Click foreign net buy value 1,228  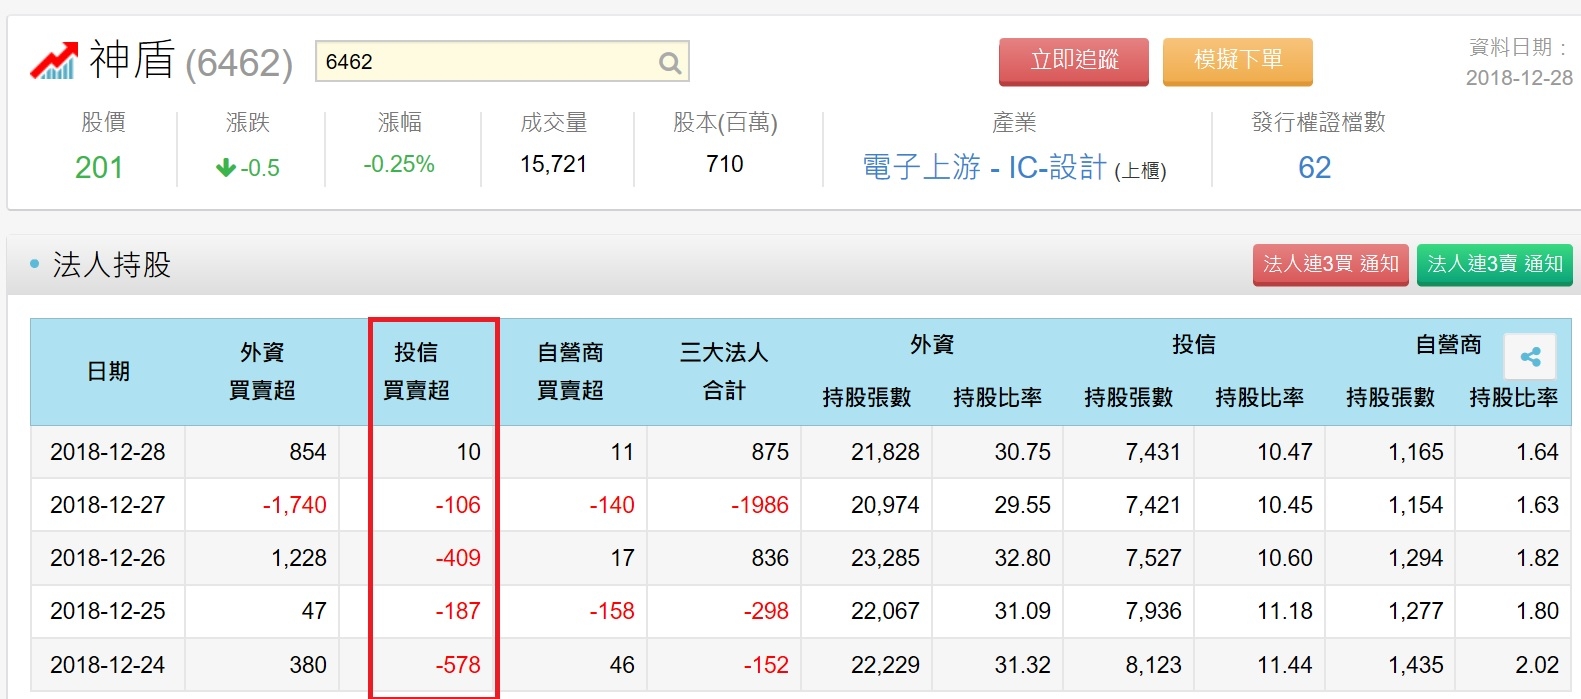299,558
